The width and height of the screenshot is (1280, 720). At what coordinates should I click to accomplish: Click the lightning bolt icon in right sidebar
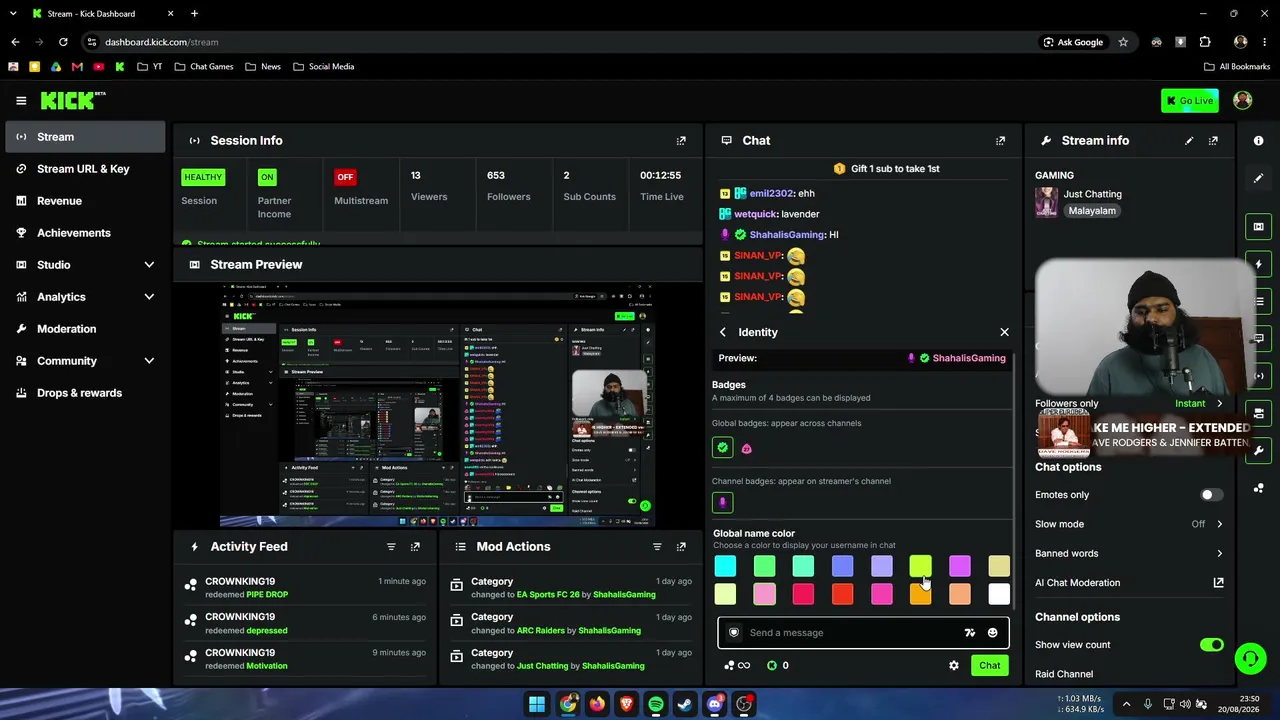(1258, 265)
